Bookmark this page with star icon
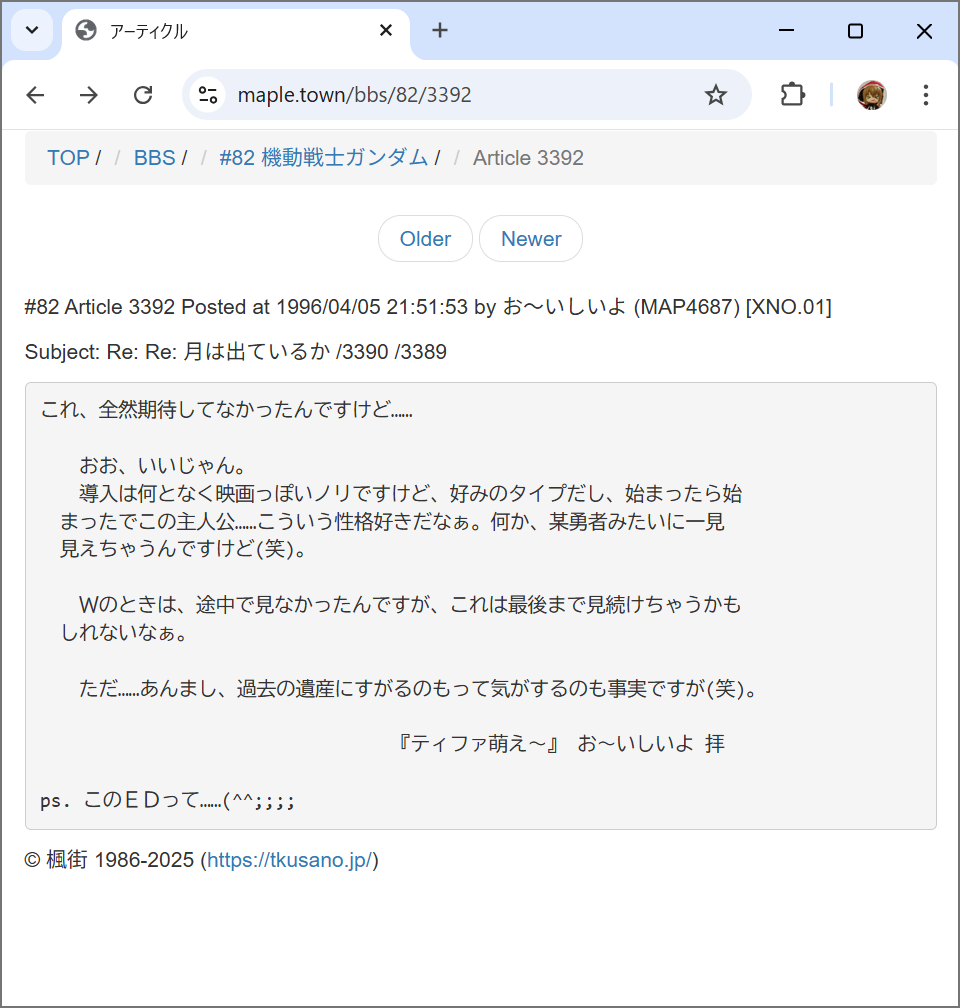960x1008 pixels. [x=716, y=95]
